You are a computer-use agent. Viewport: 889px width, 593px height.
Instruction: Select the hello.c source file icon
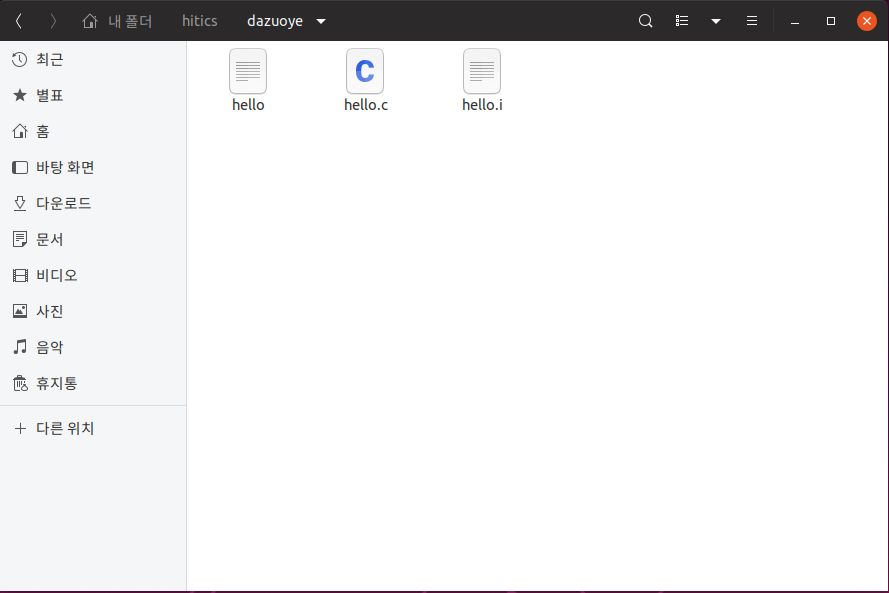pyautogui.click(x=365, y=71)
